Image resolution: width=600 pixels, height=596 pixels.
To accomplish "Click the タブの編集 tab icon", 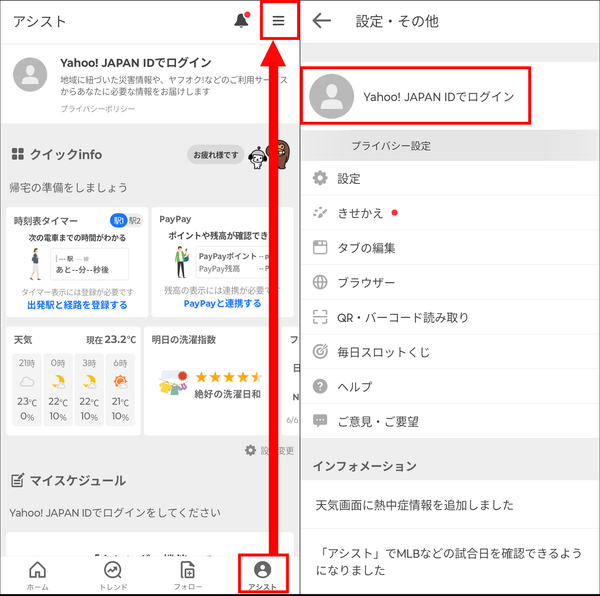I will (320, 248).
